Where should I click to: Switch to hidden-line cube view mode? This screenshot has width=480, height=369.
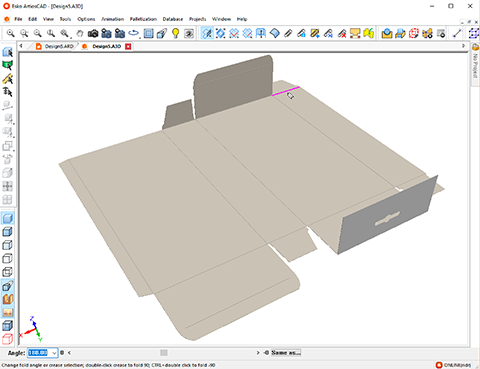tap(8, 258)
